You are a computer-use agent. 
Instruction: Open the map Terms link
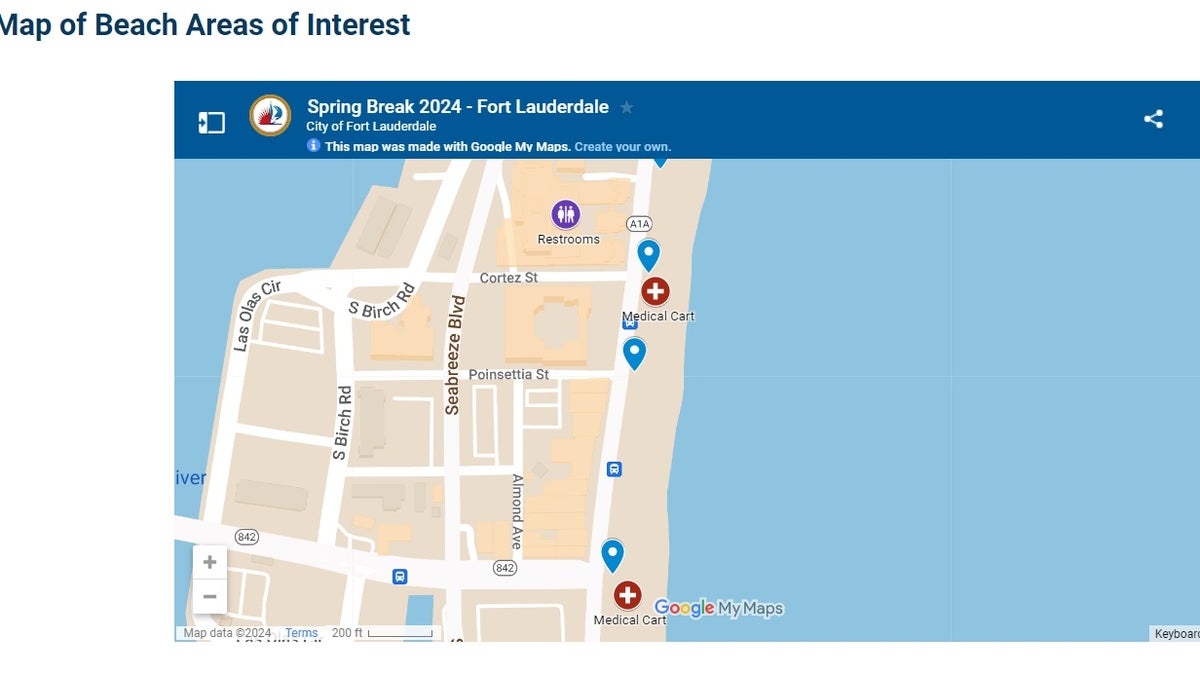click(301, 633)
